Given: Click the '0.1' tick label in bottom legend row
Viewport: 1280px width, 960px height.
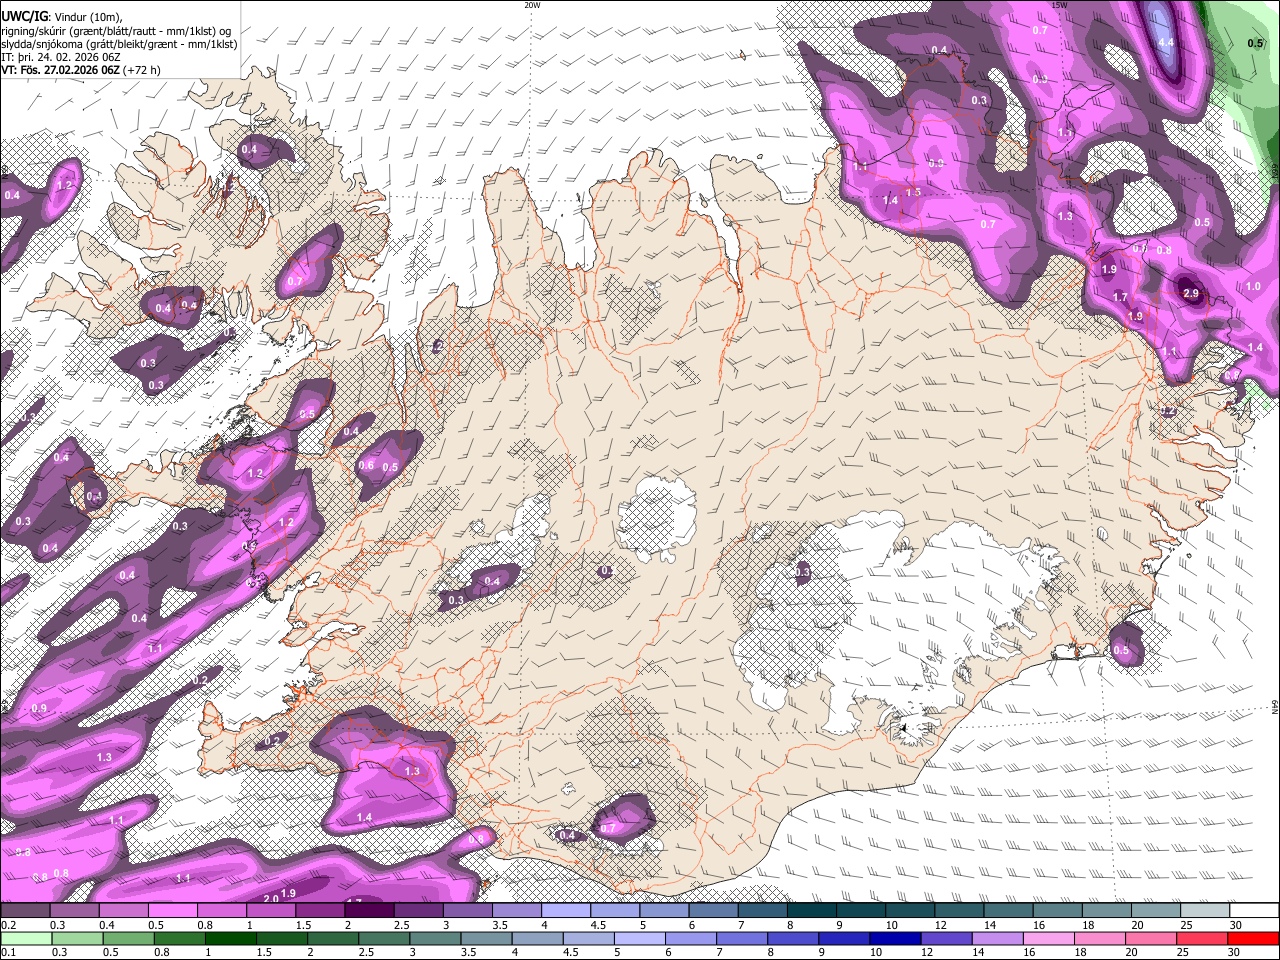Looking at the screenshot, I should pos(9,952).
